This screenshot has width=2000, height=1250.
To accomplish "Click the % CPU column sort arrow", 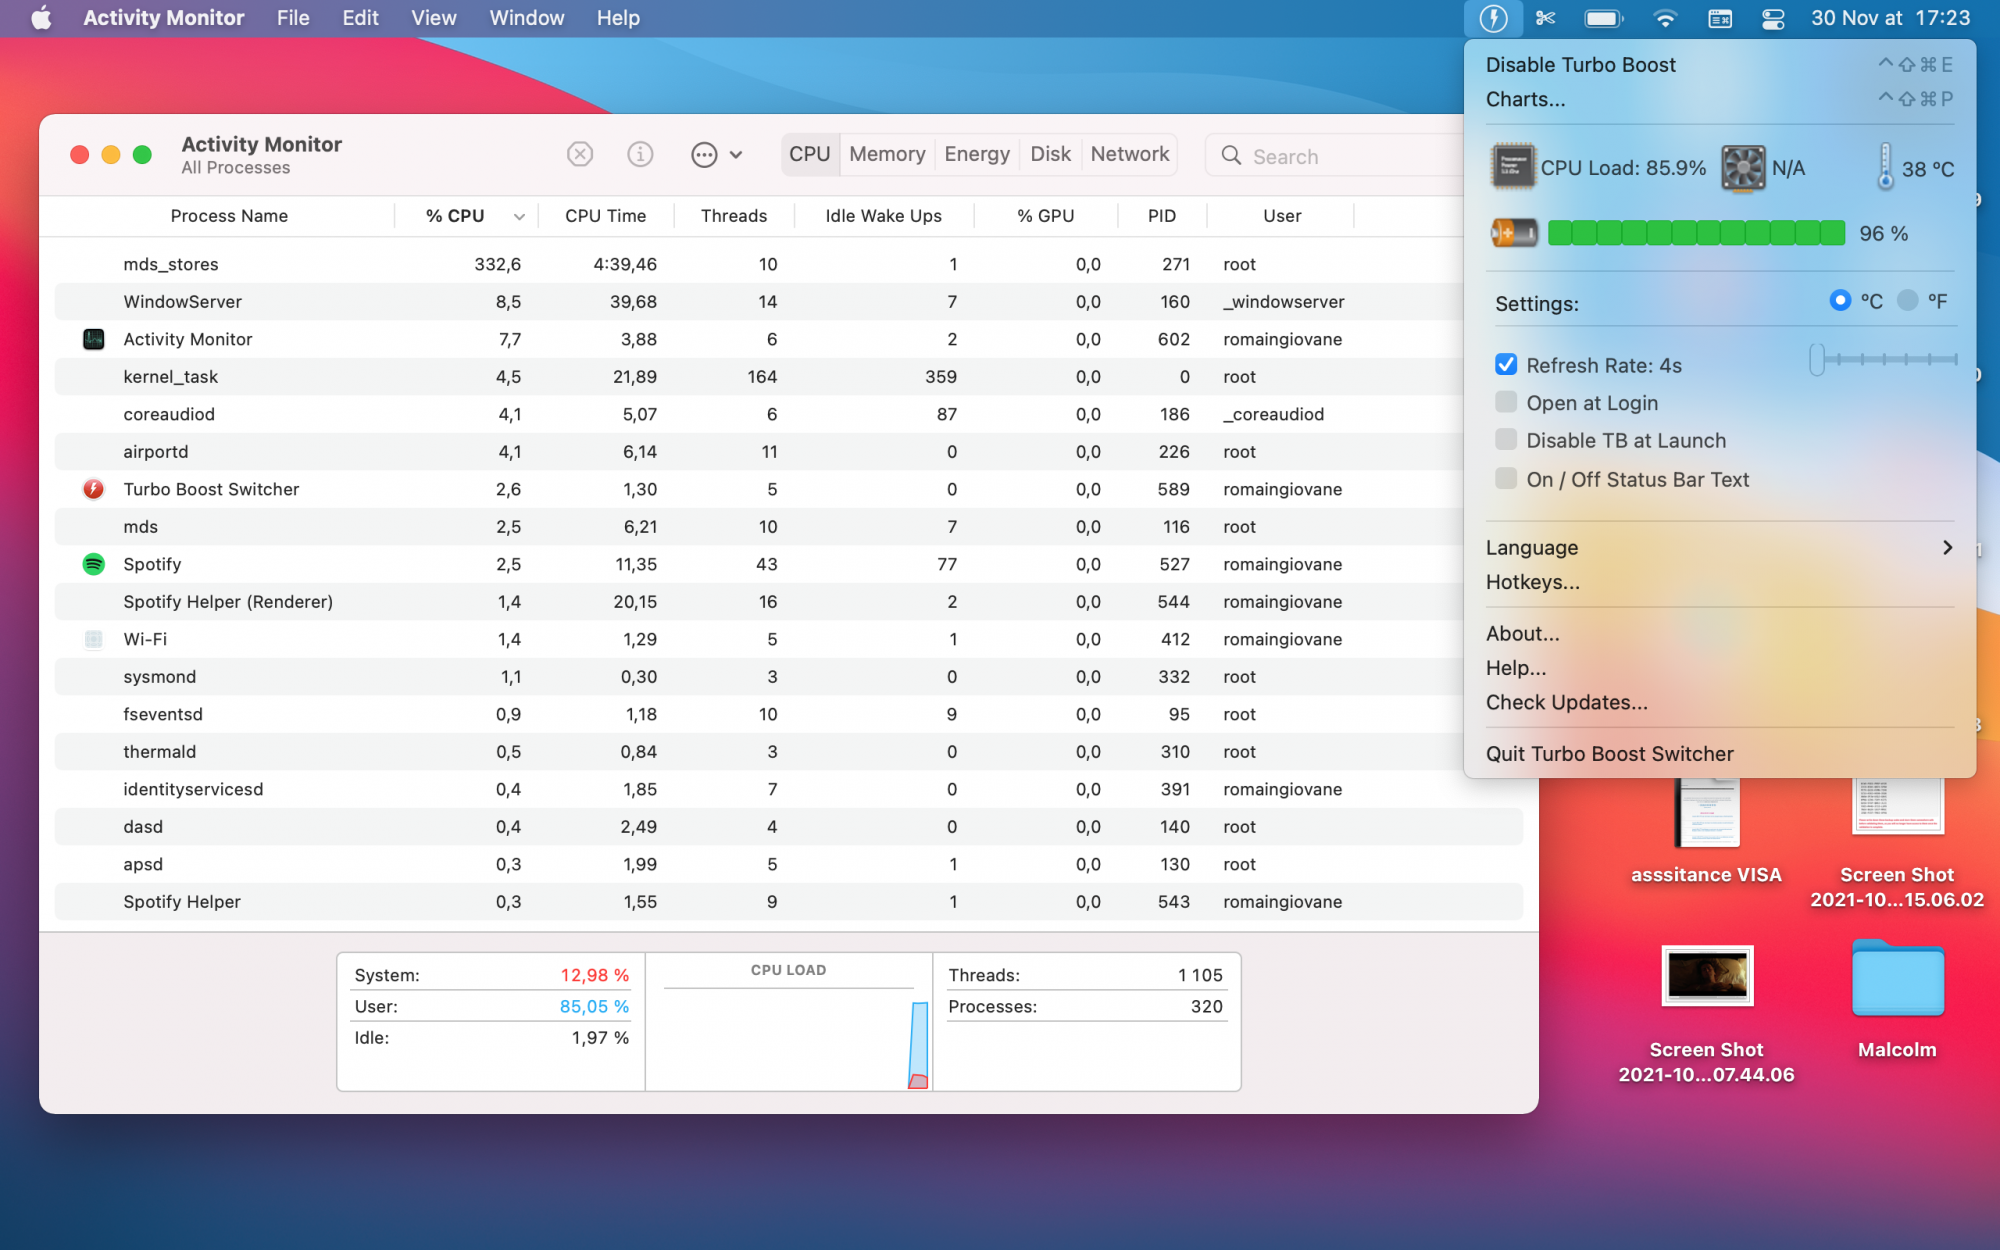I will pyautogui.click(x=519, y=216).
